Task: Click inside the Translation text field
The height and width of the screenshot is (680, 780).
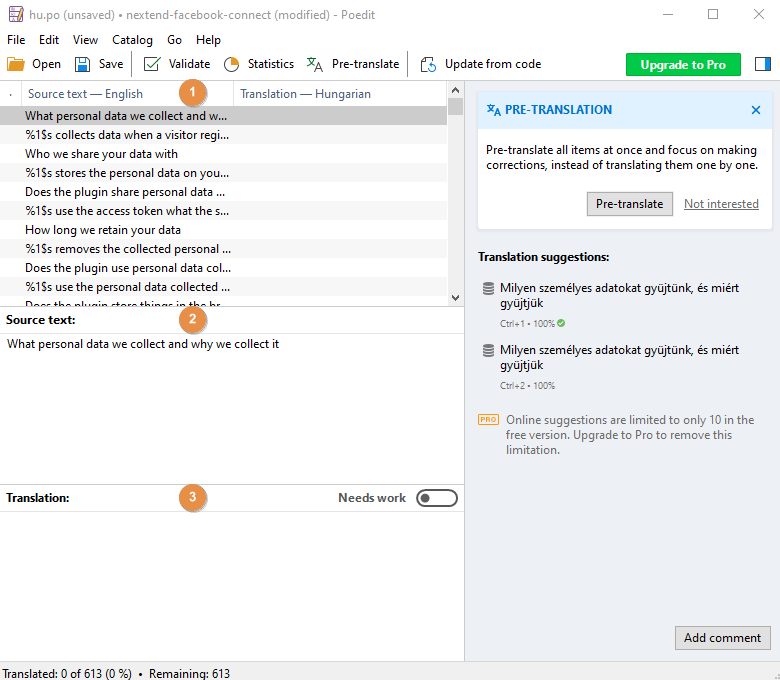Action: pyautogui.click(x=230, y=580)
